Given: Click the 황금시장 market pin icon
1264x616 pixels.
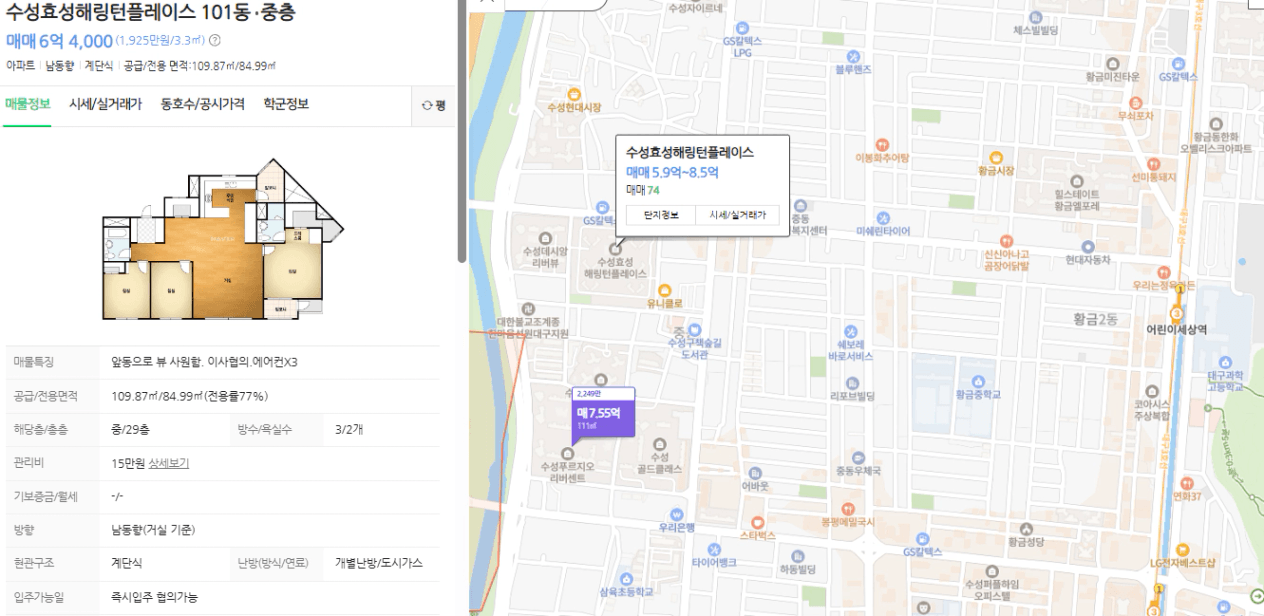Looking at the screenshot, I should pyautogui.click(x=995, y=157).
